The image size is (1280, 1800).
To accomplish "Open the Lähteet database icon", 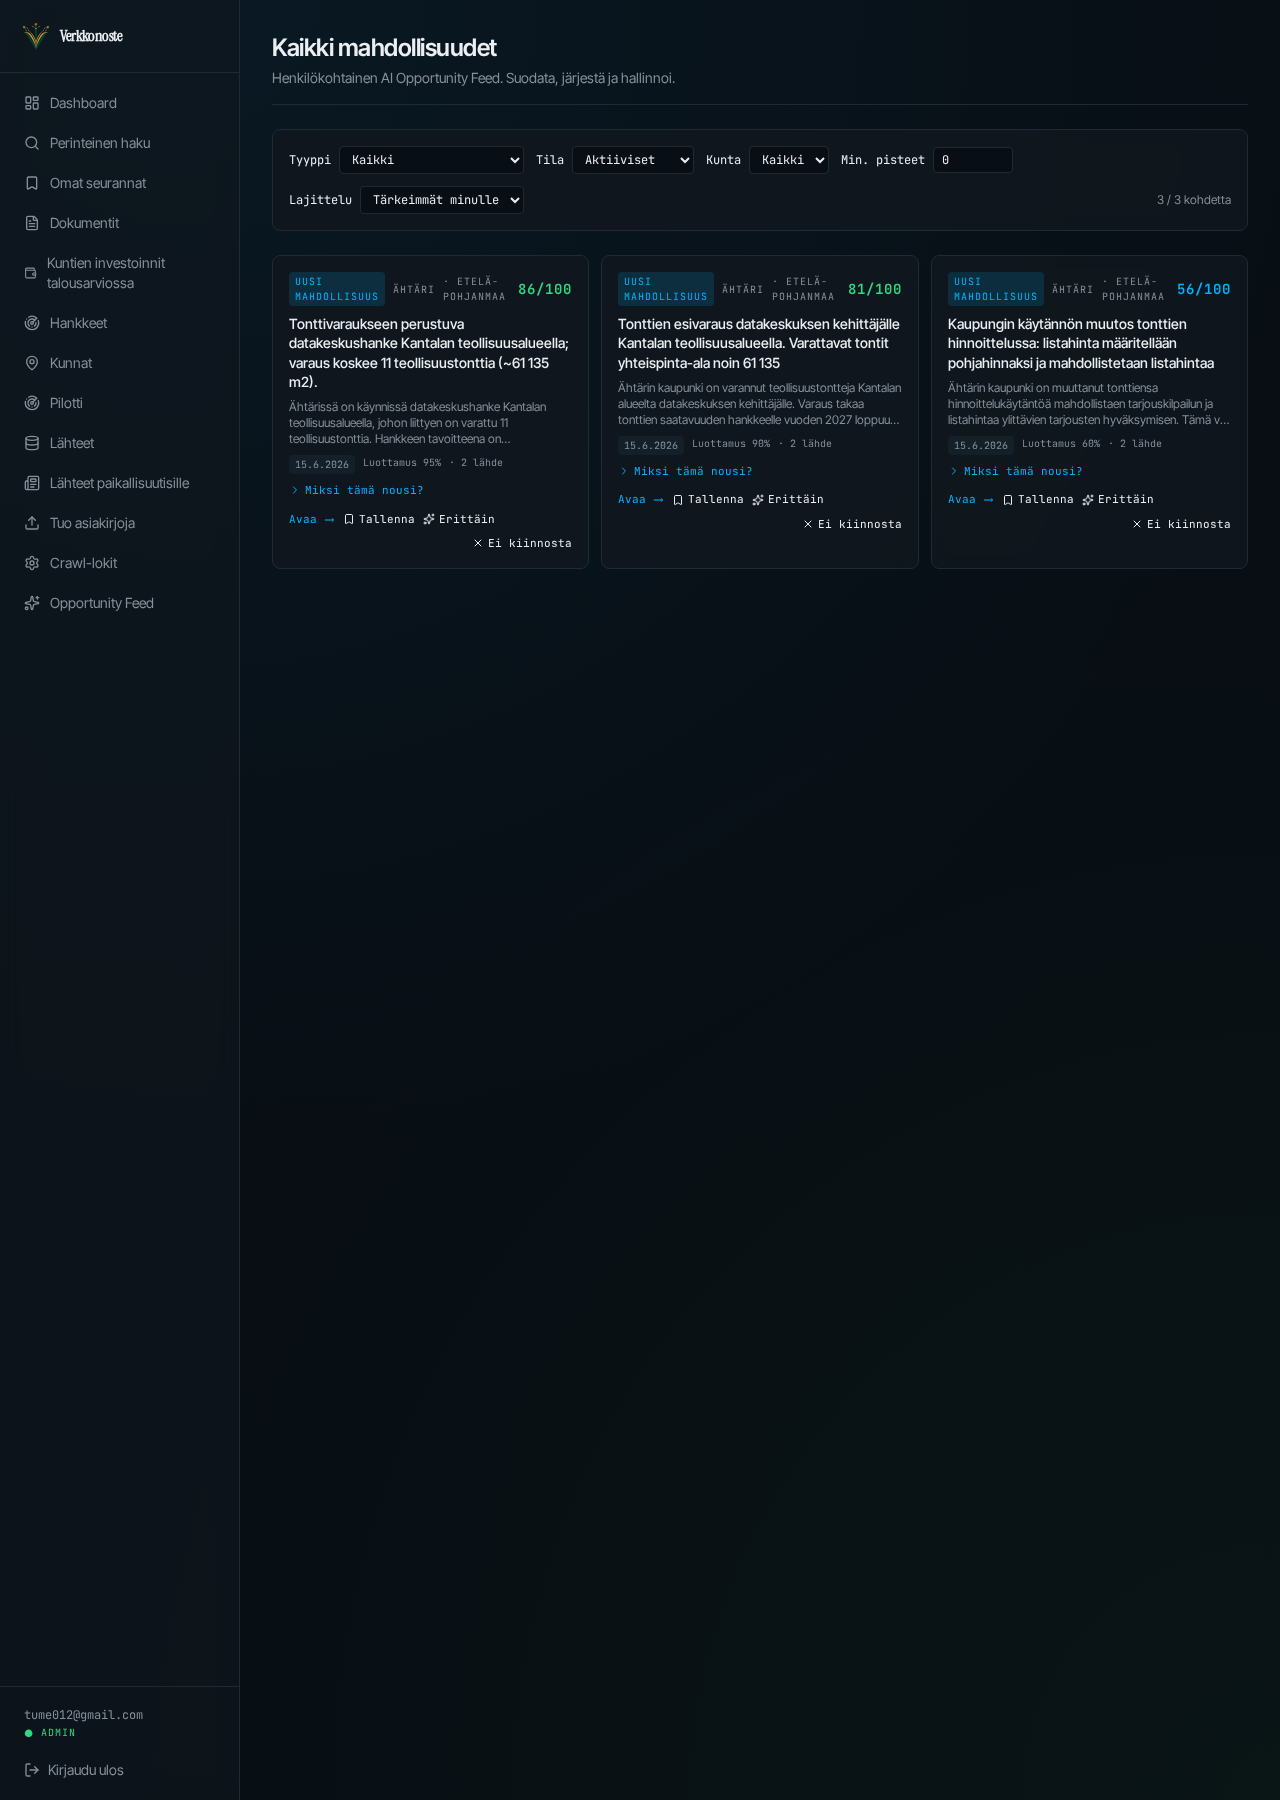I will (32, 443).
